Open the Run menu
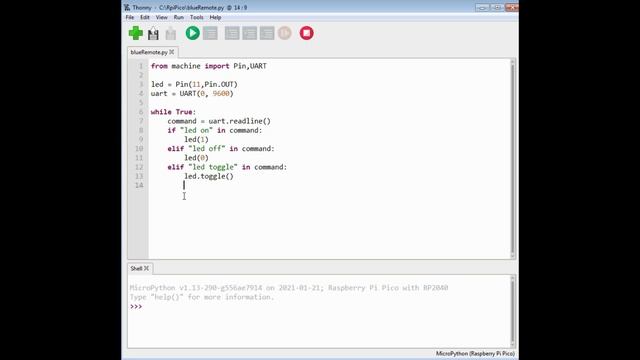 pos(179,18)
